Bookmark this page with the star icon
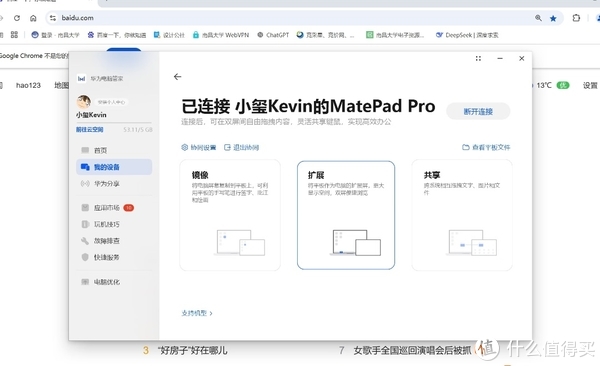The width and height of the screenshot is (600, 366). [553, 18]
